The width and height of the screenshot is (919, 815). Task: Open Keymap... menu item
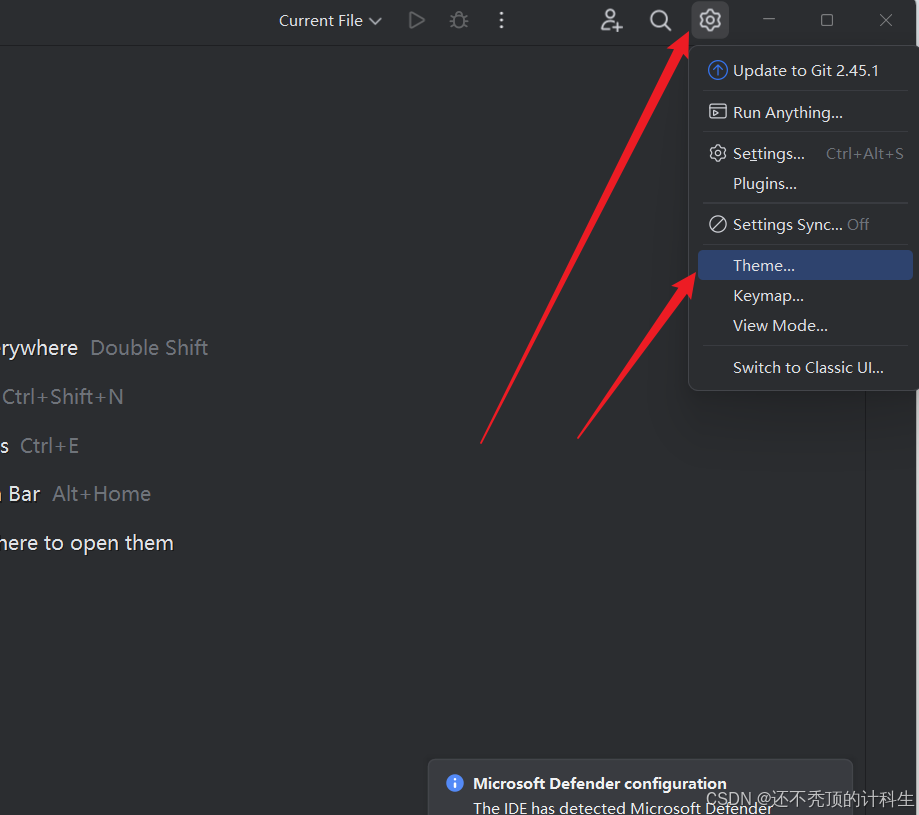coord(805,296)
